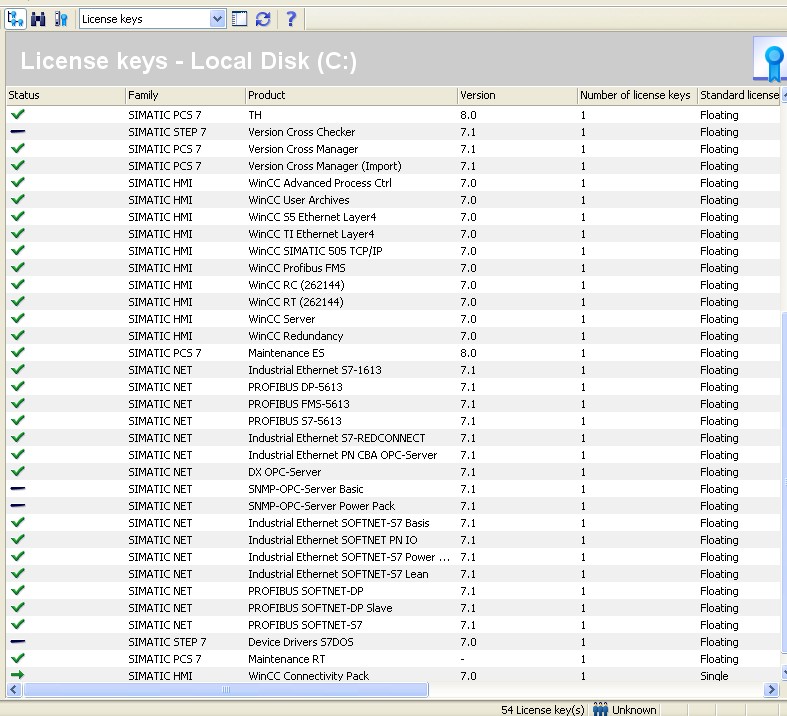Click the horizontal scrollbar left arrow
Viewport: 787px width, 716px height.
[x=14, y=689]
